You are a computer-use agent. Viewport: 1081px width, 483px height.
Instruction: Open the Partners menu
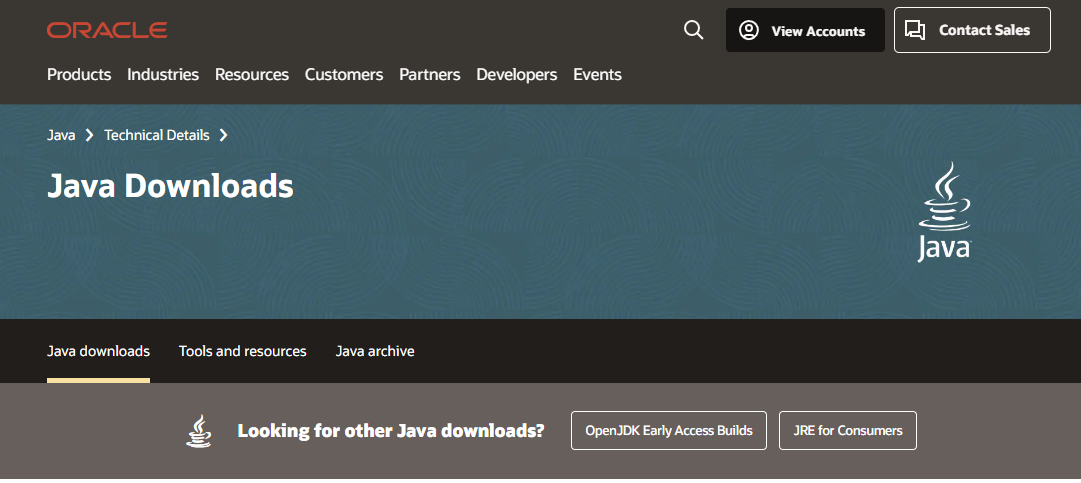pos(430,74)
